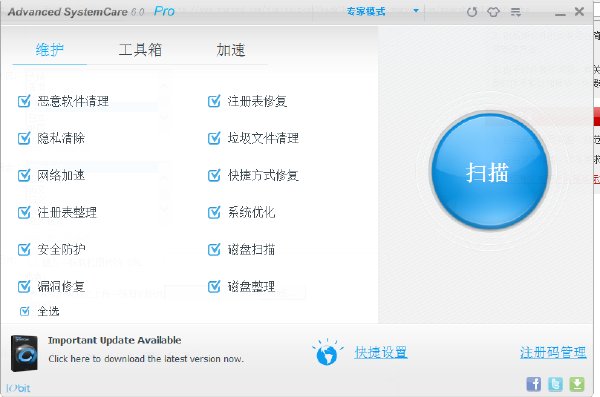Click the green download icon
Image resolution: width=600 pixels, height=397 pixels.
pos(577,384)
